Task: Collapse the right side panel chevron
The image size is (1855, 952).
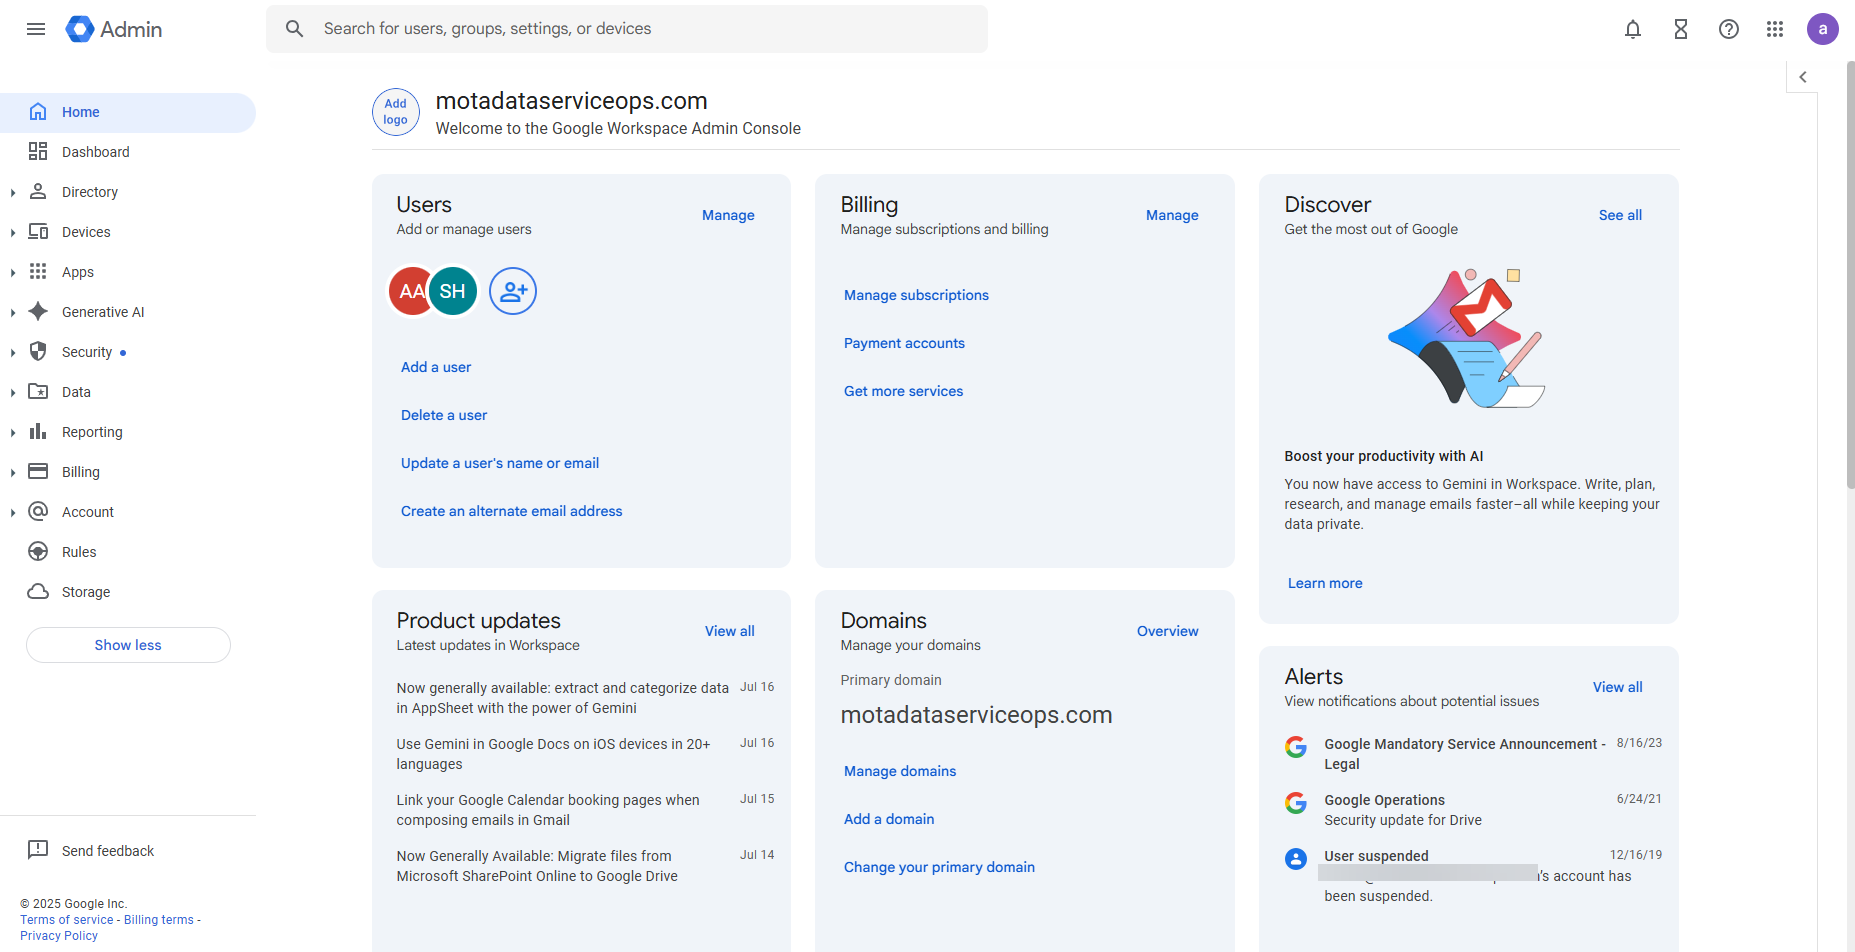Action: (x=1803, y=77)
